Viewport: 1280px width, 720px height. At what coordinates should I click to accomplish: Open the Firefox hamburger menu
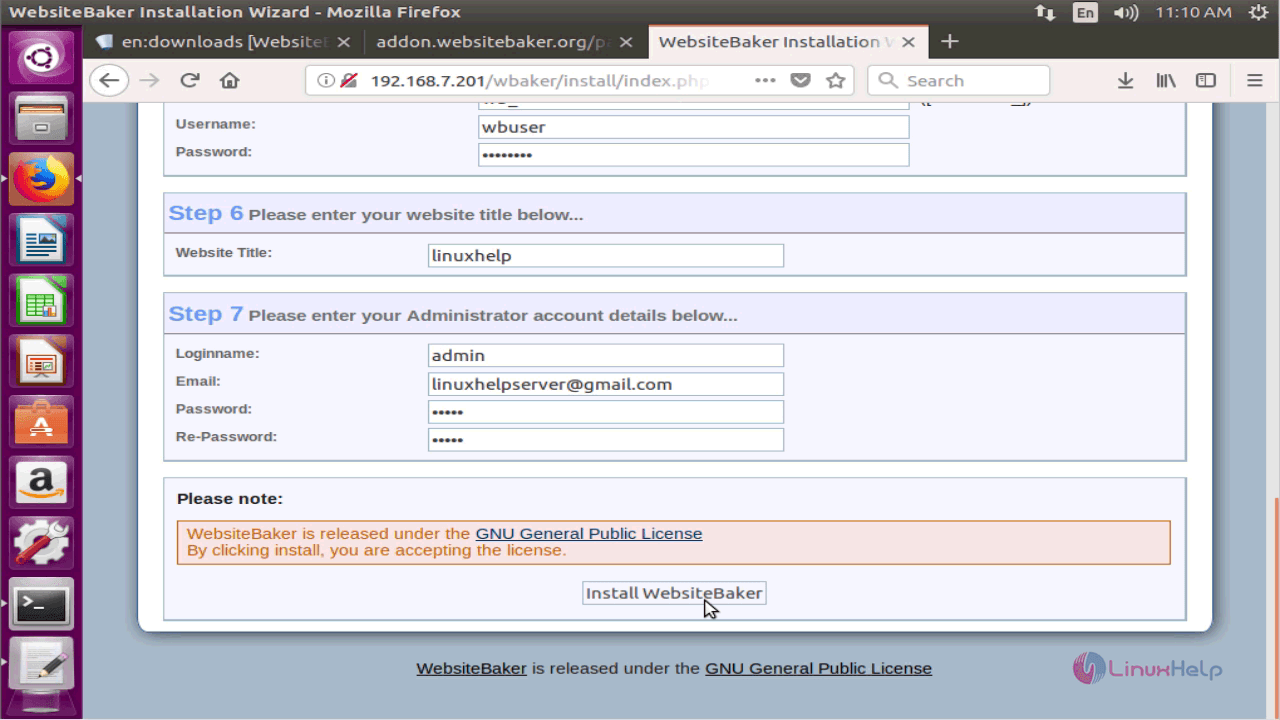[x=1254, y=81]
